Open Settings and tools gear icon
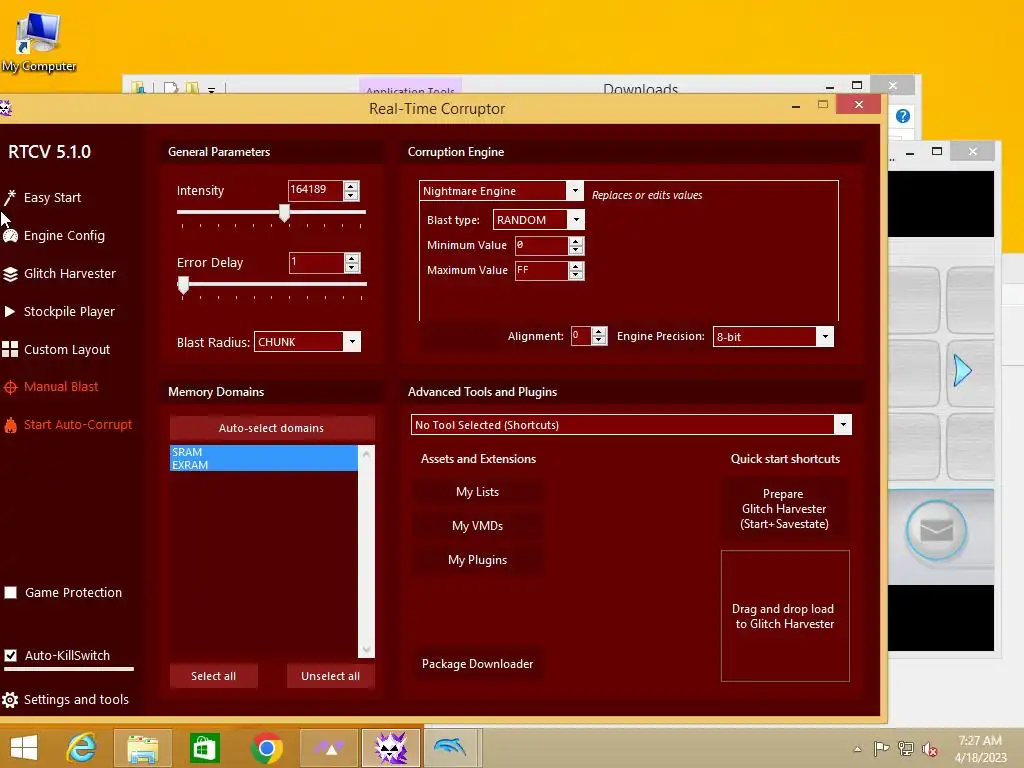Image resolution: width=1024 pixels, height=768 pixels. click(x=10, y=700)
